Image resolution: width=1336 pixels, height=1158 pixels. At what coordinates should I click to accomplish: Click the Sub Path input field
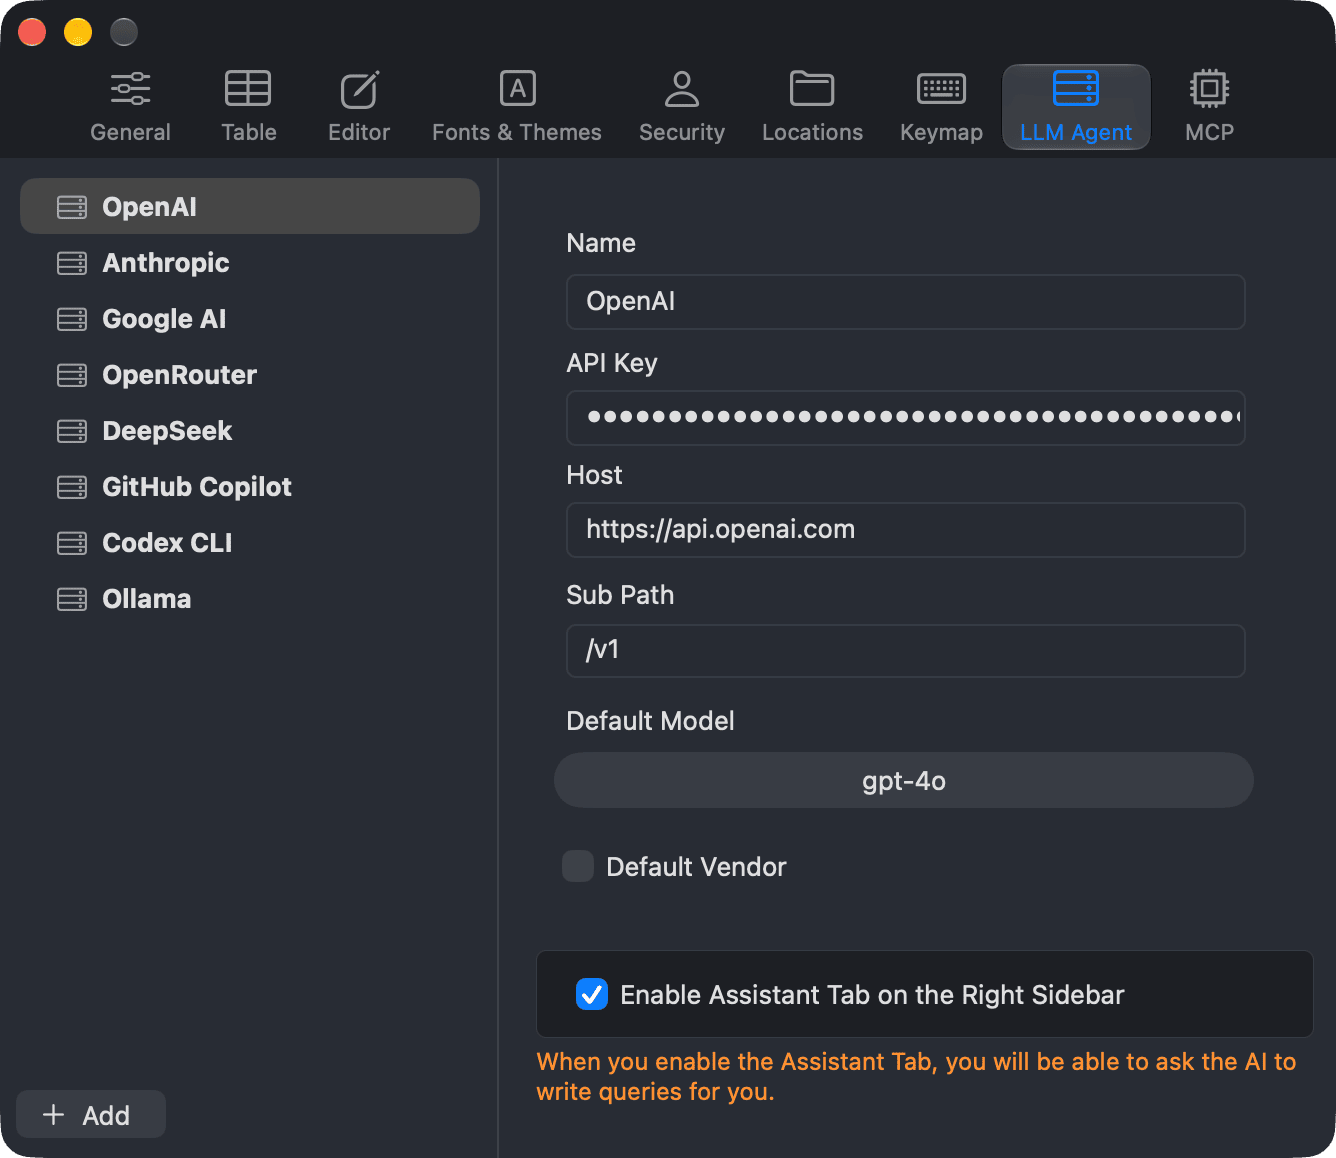pyautogui.click(x=906, y=651)
